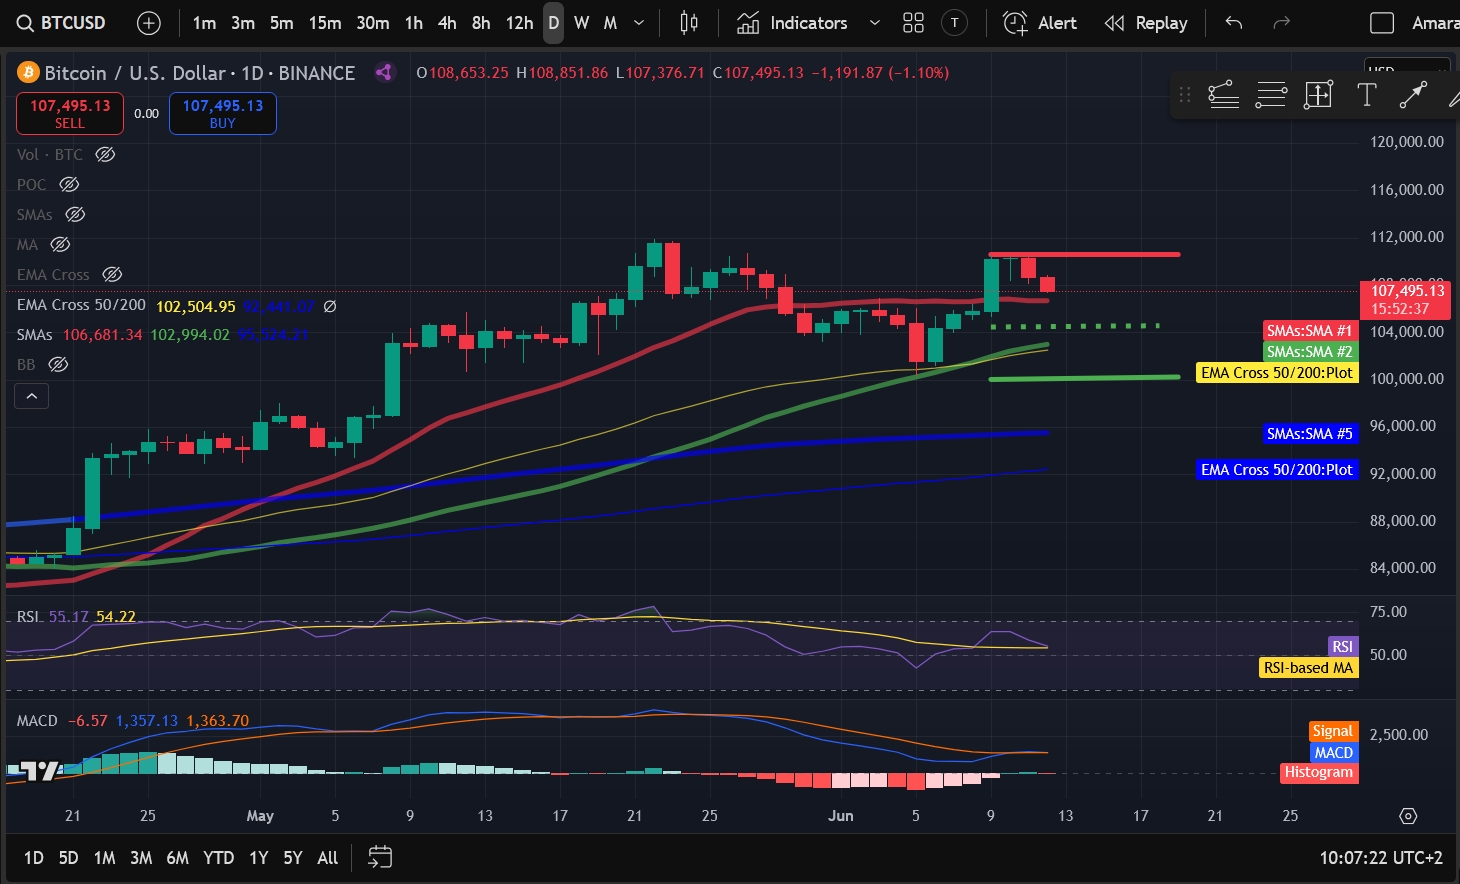
Task: Set the range to 1D
Action: tap(34, 858)
